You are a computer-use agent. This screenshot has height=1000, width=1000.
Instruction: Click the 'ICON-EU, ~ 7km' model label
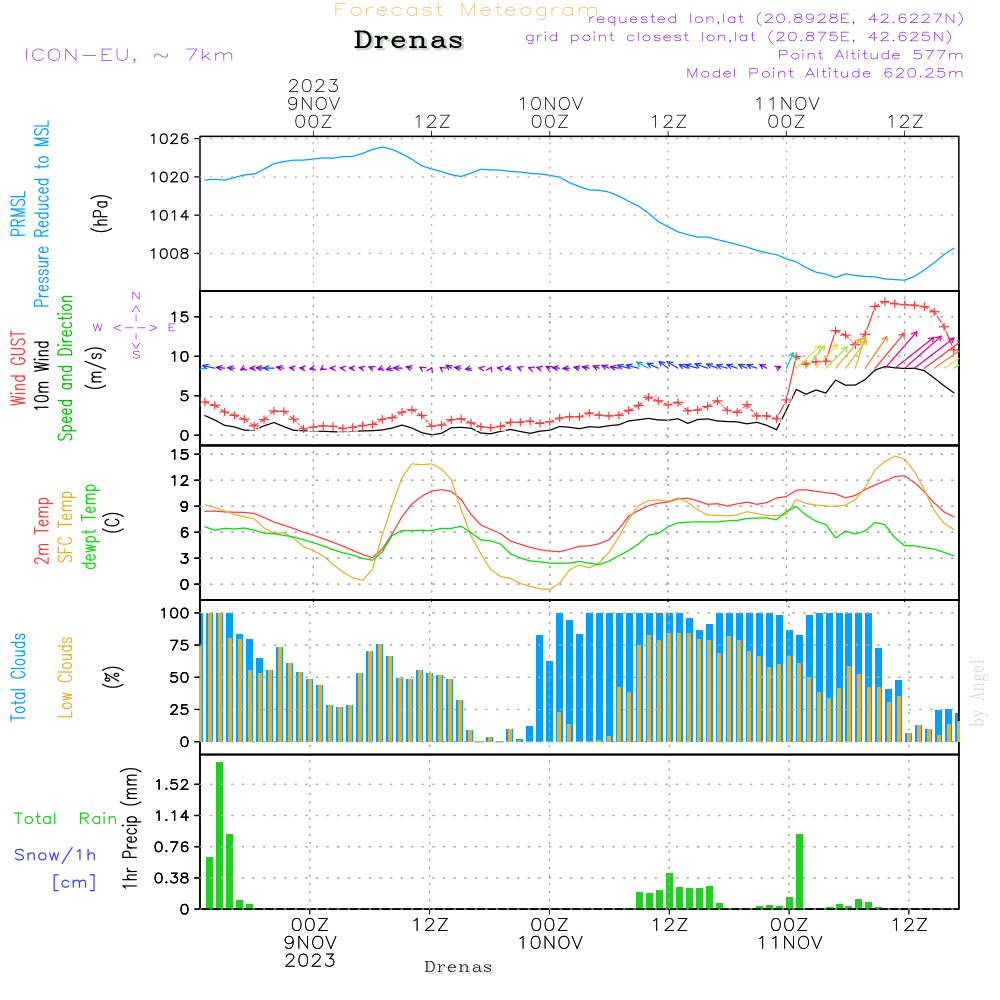pos(129,55)
